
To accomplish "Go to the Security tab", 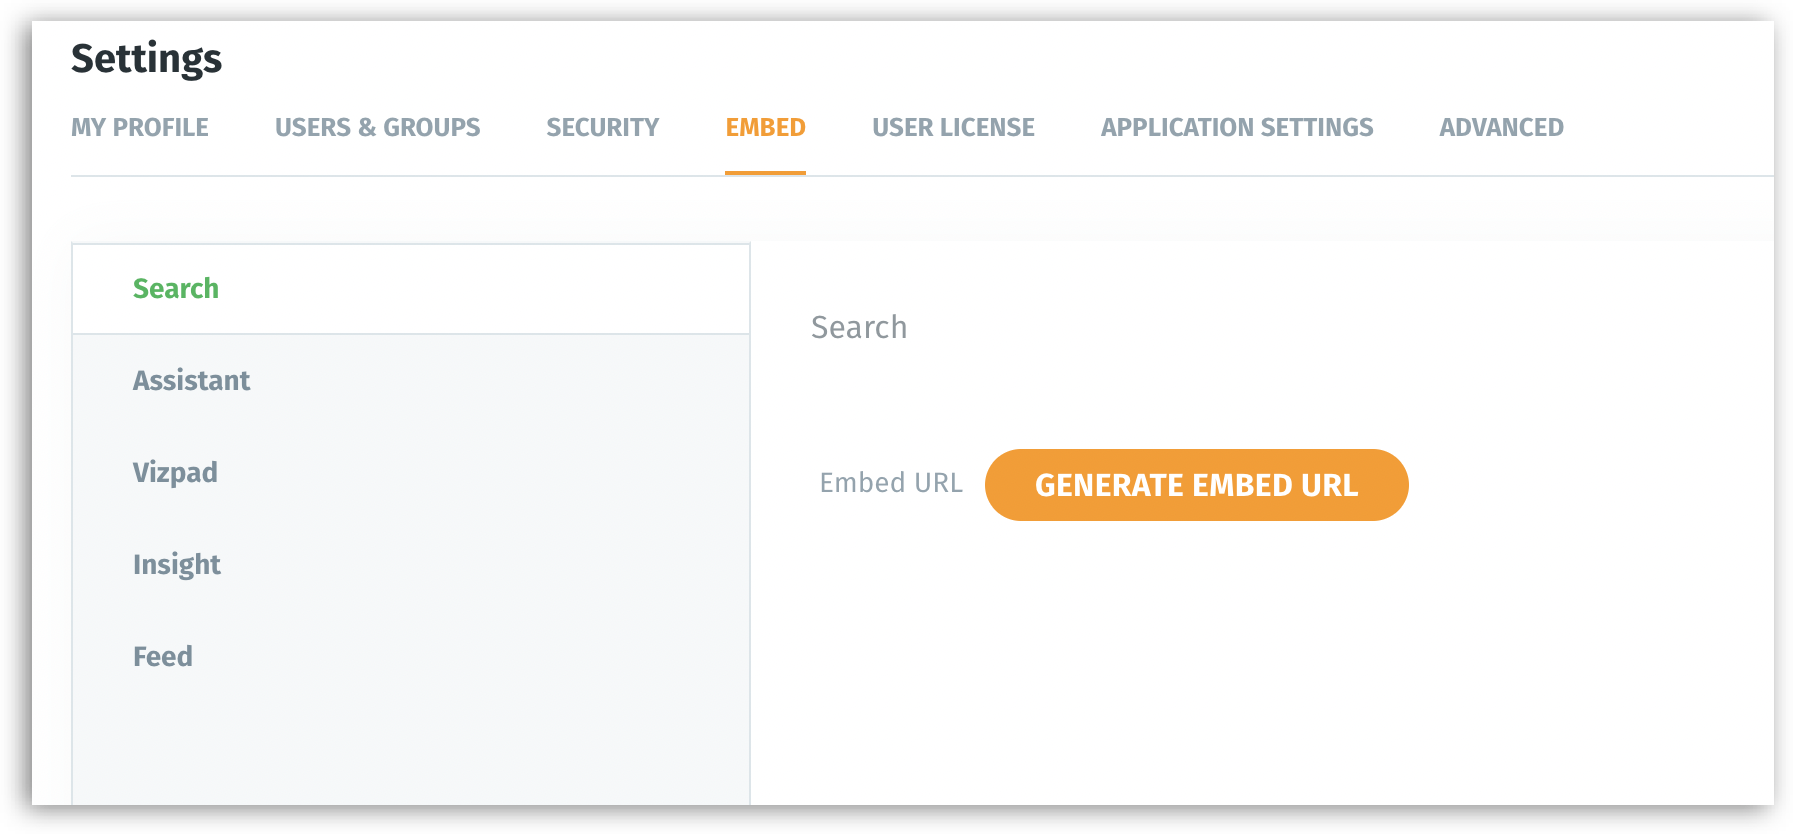I will [602, 128].
